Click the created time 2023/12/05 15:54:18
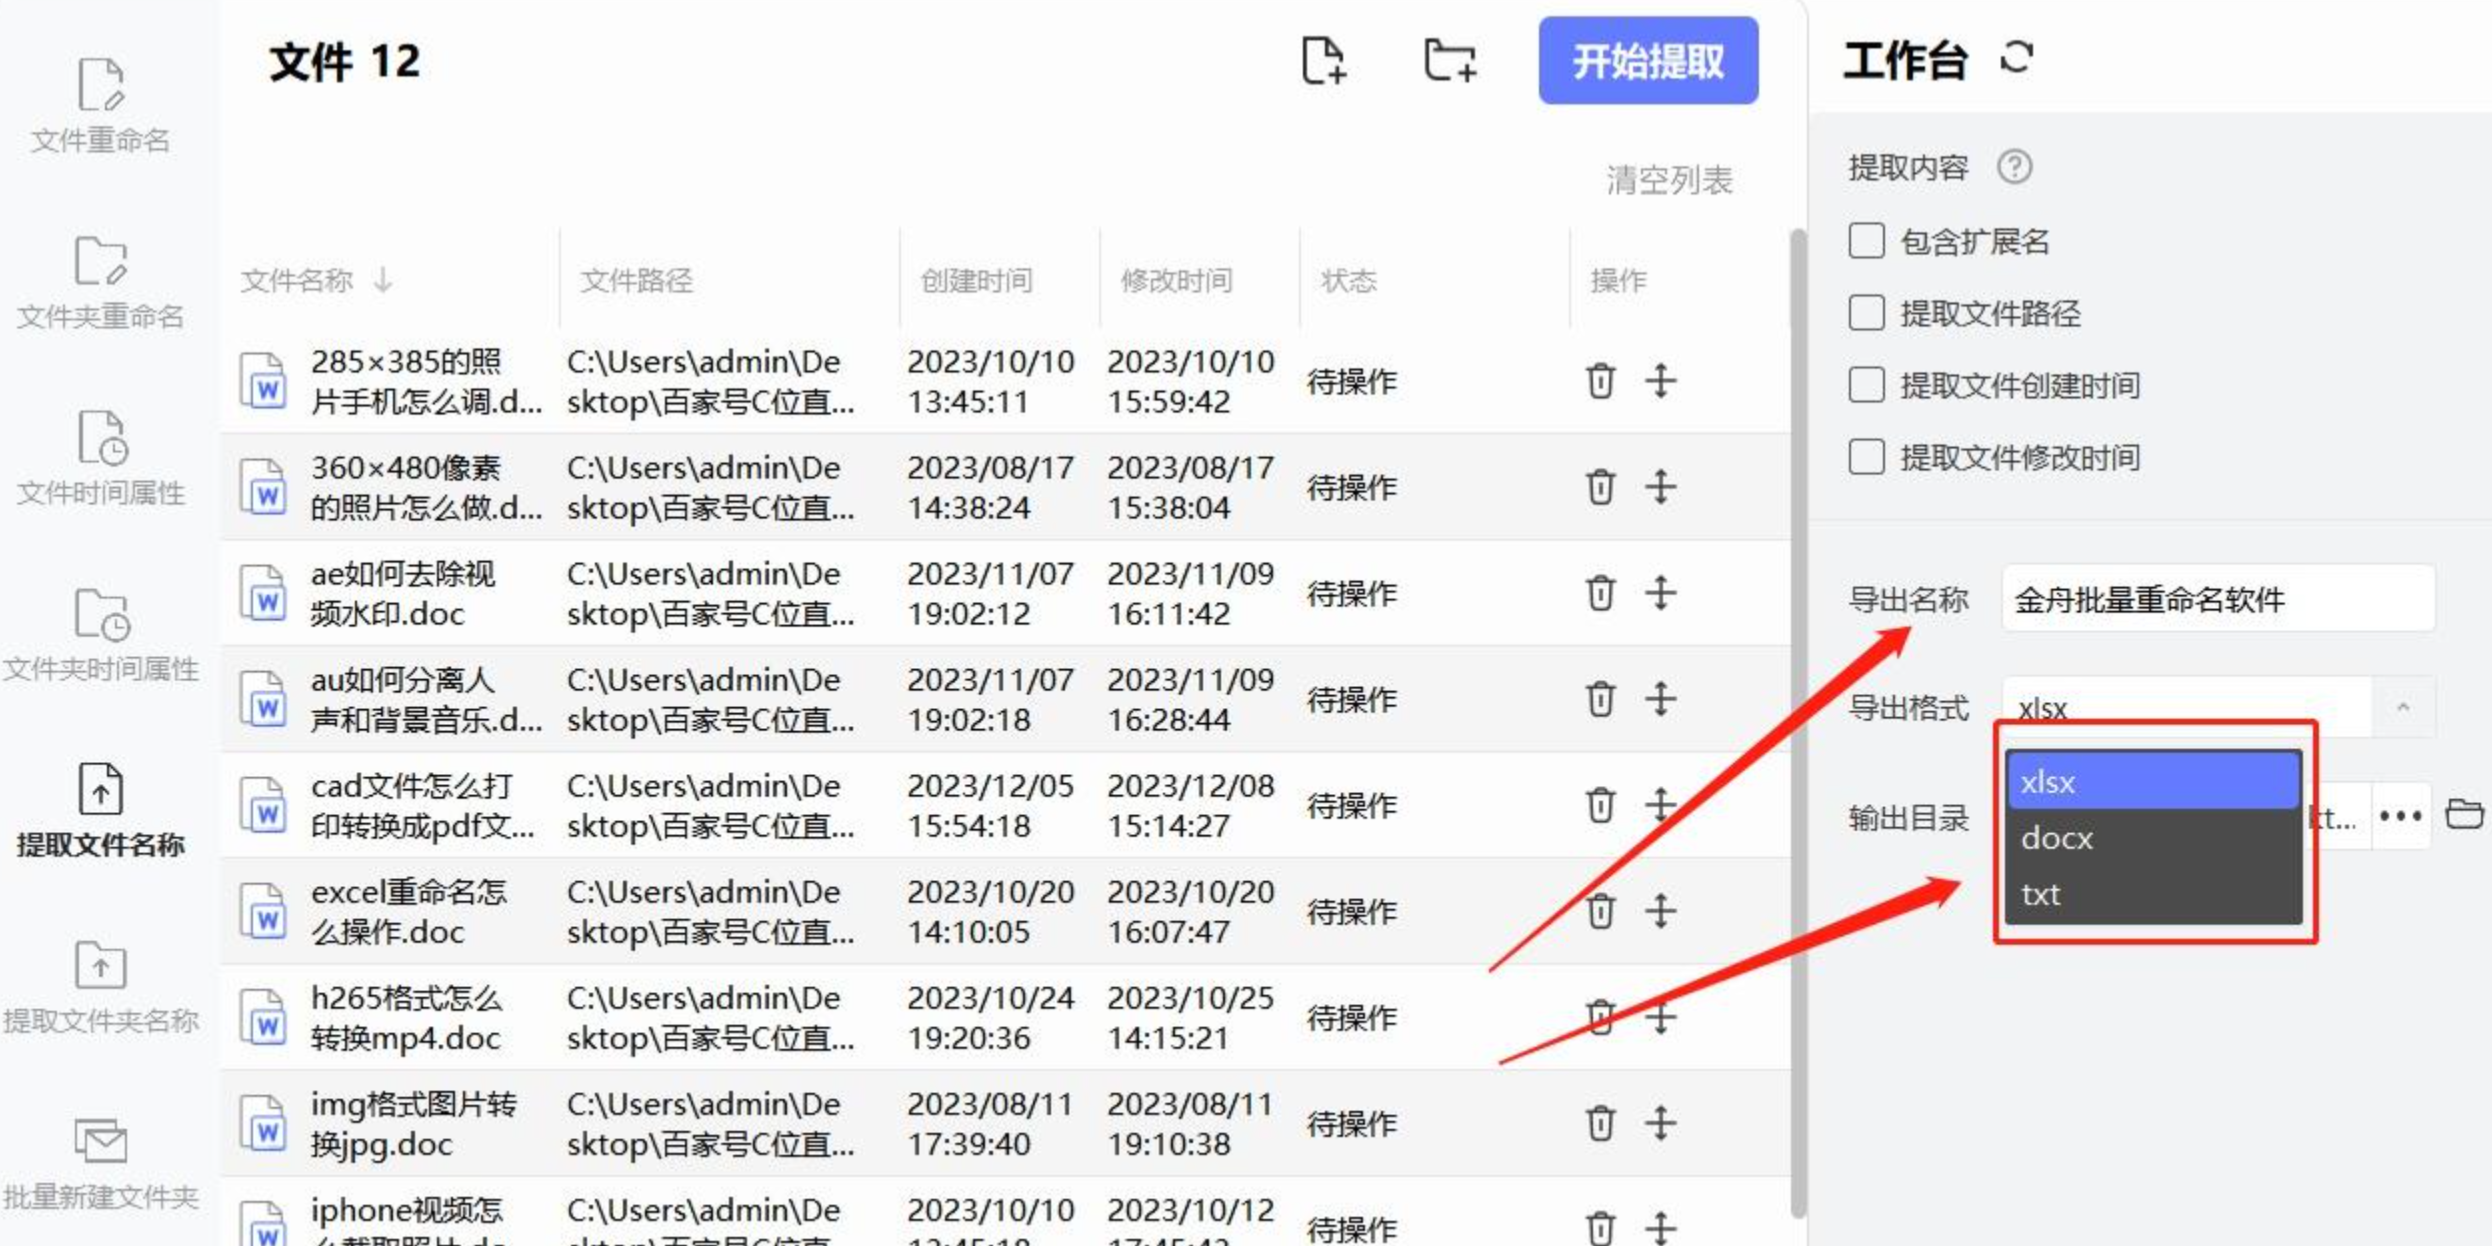 pos(990,805)
